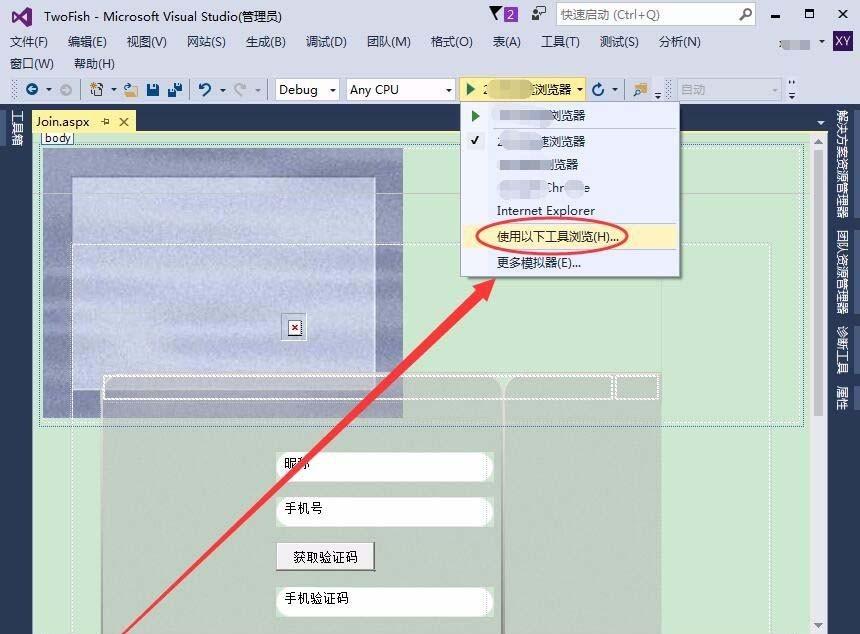The width and height of the screenshot is (860, 634).
Task: Expand the browser selection dropdown arrow
Action: click(582, 89)
